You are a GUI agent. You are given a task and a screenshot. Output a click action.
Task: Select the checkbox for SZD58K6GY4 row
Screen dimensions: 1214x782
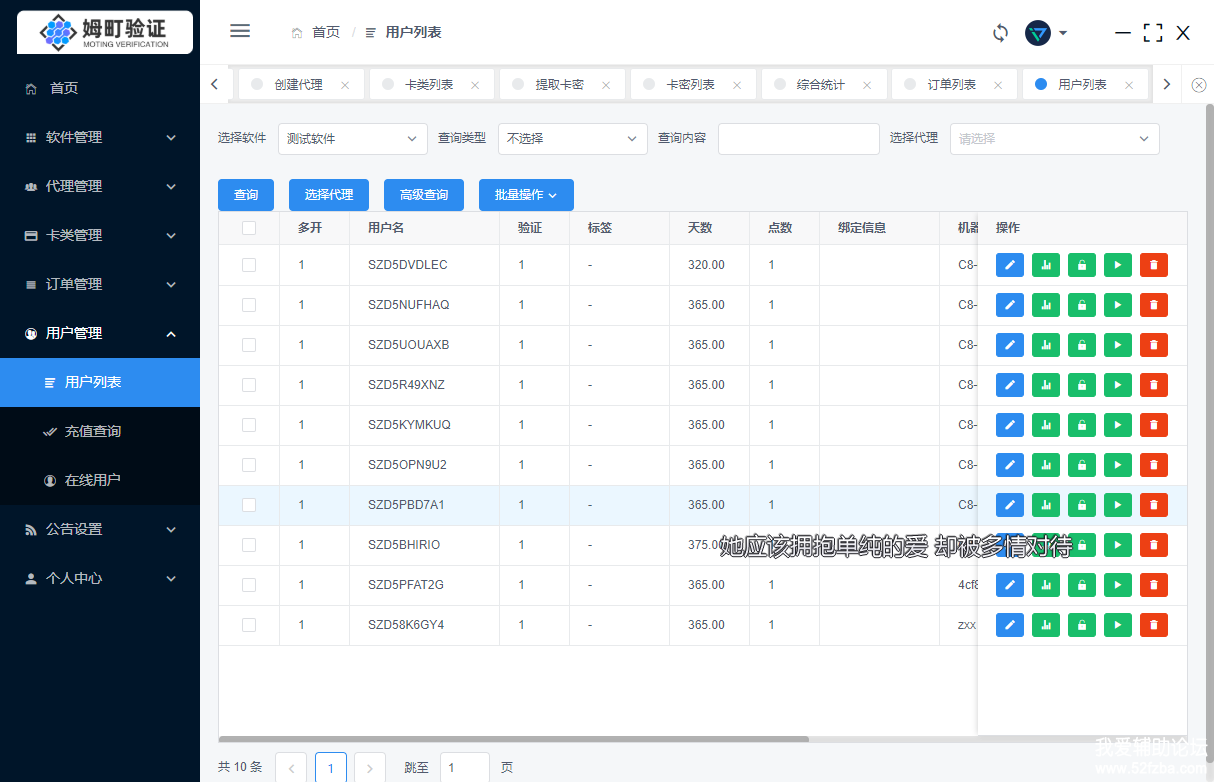pos(249,625)
